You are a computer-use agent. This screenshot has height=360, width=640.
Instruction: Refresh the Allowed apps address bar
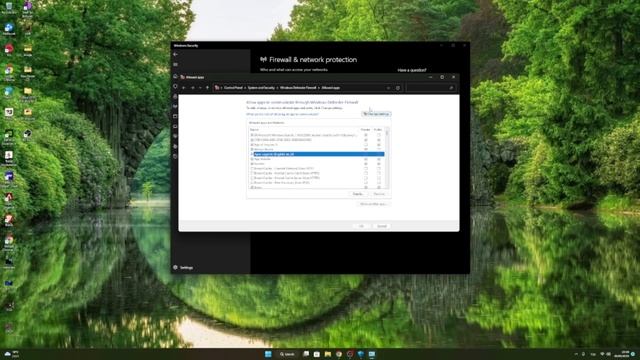point(398,88)
